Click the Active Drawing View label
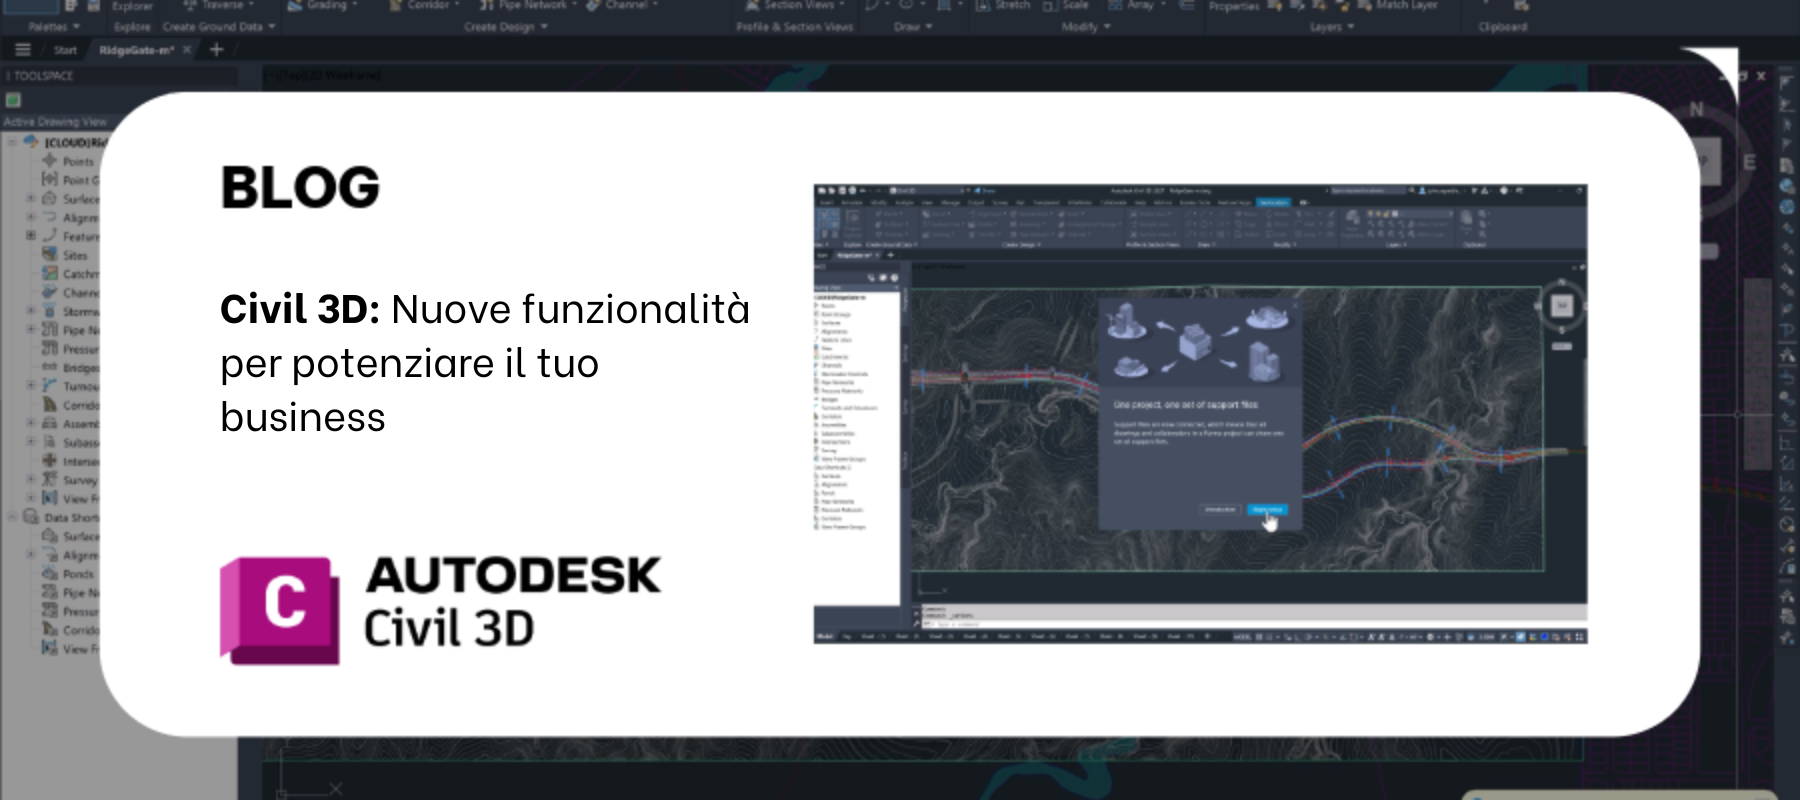Image resolution: width=1800 pixels, height=800 pixels. tap(55, 122)
